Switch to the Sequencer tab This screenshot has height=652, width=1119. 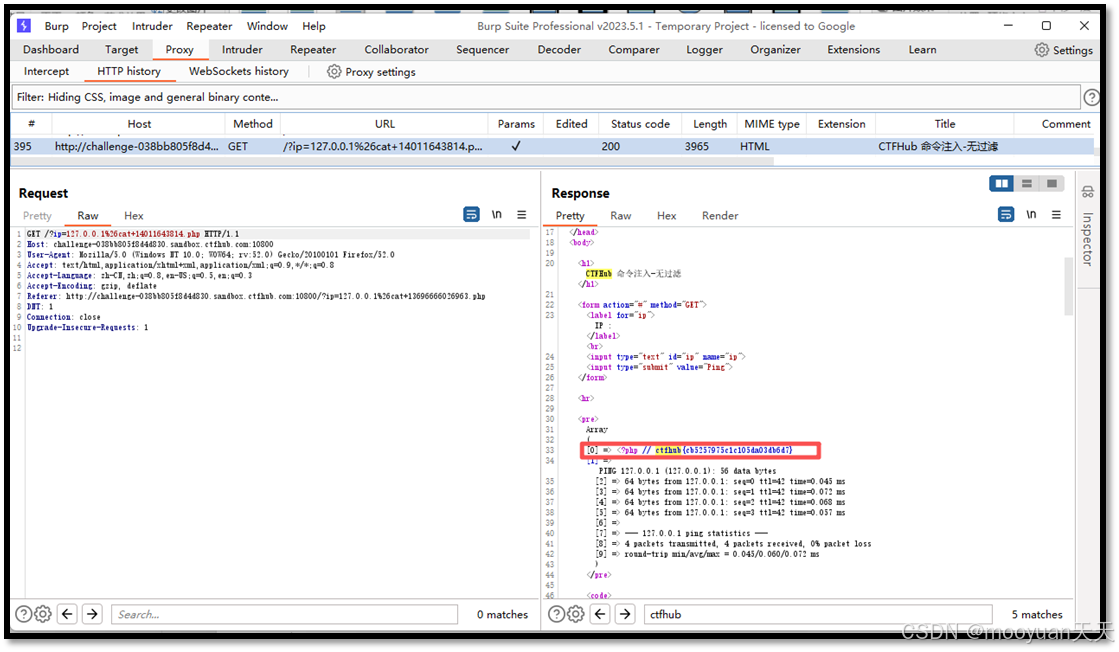482,50
